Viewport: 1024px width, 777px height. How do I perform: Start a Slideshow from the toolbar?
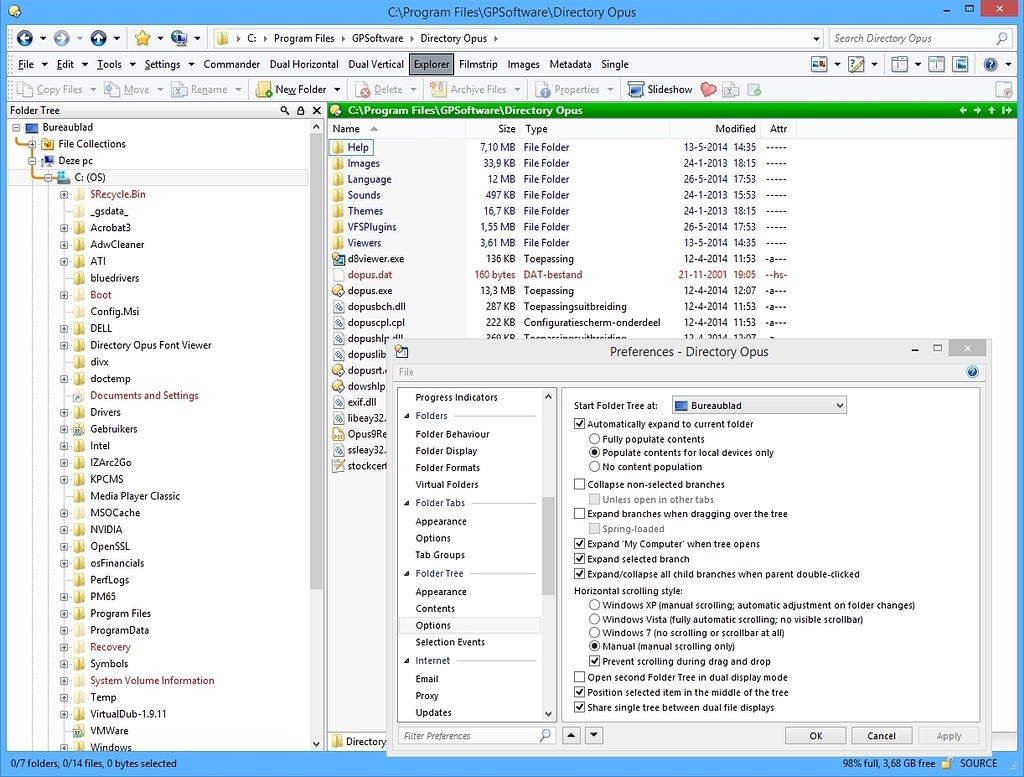659,88
